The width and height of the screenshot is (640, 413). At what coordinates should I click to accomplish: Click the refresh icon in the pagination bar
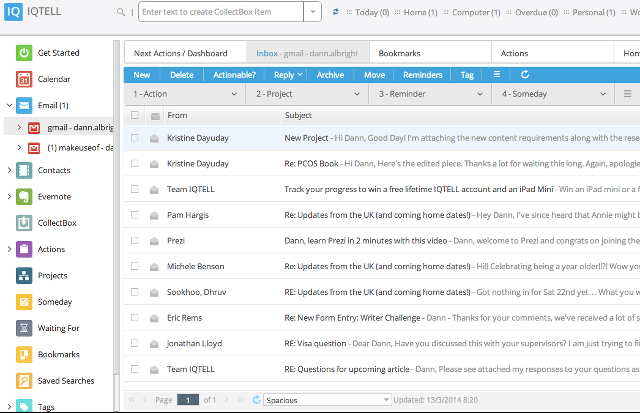256,400
